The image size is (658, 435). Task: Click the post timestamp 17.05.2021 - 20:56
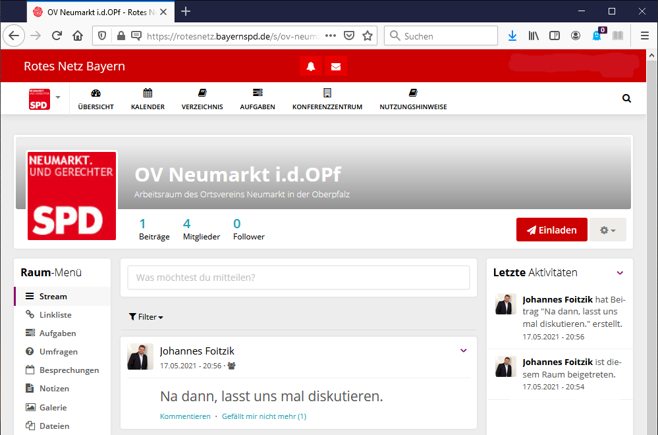(x=191, y=366)
